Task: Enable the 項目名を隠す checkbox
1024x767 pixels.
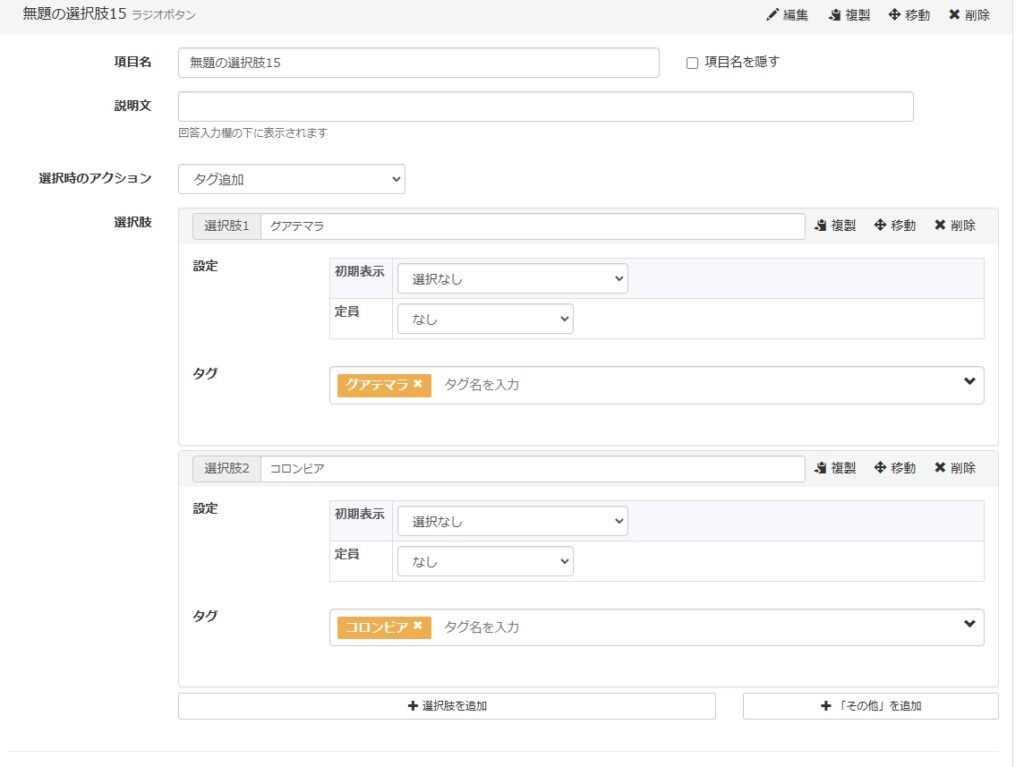Action: 692,62
